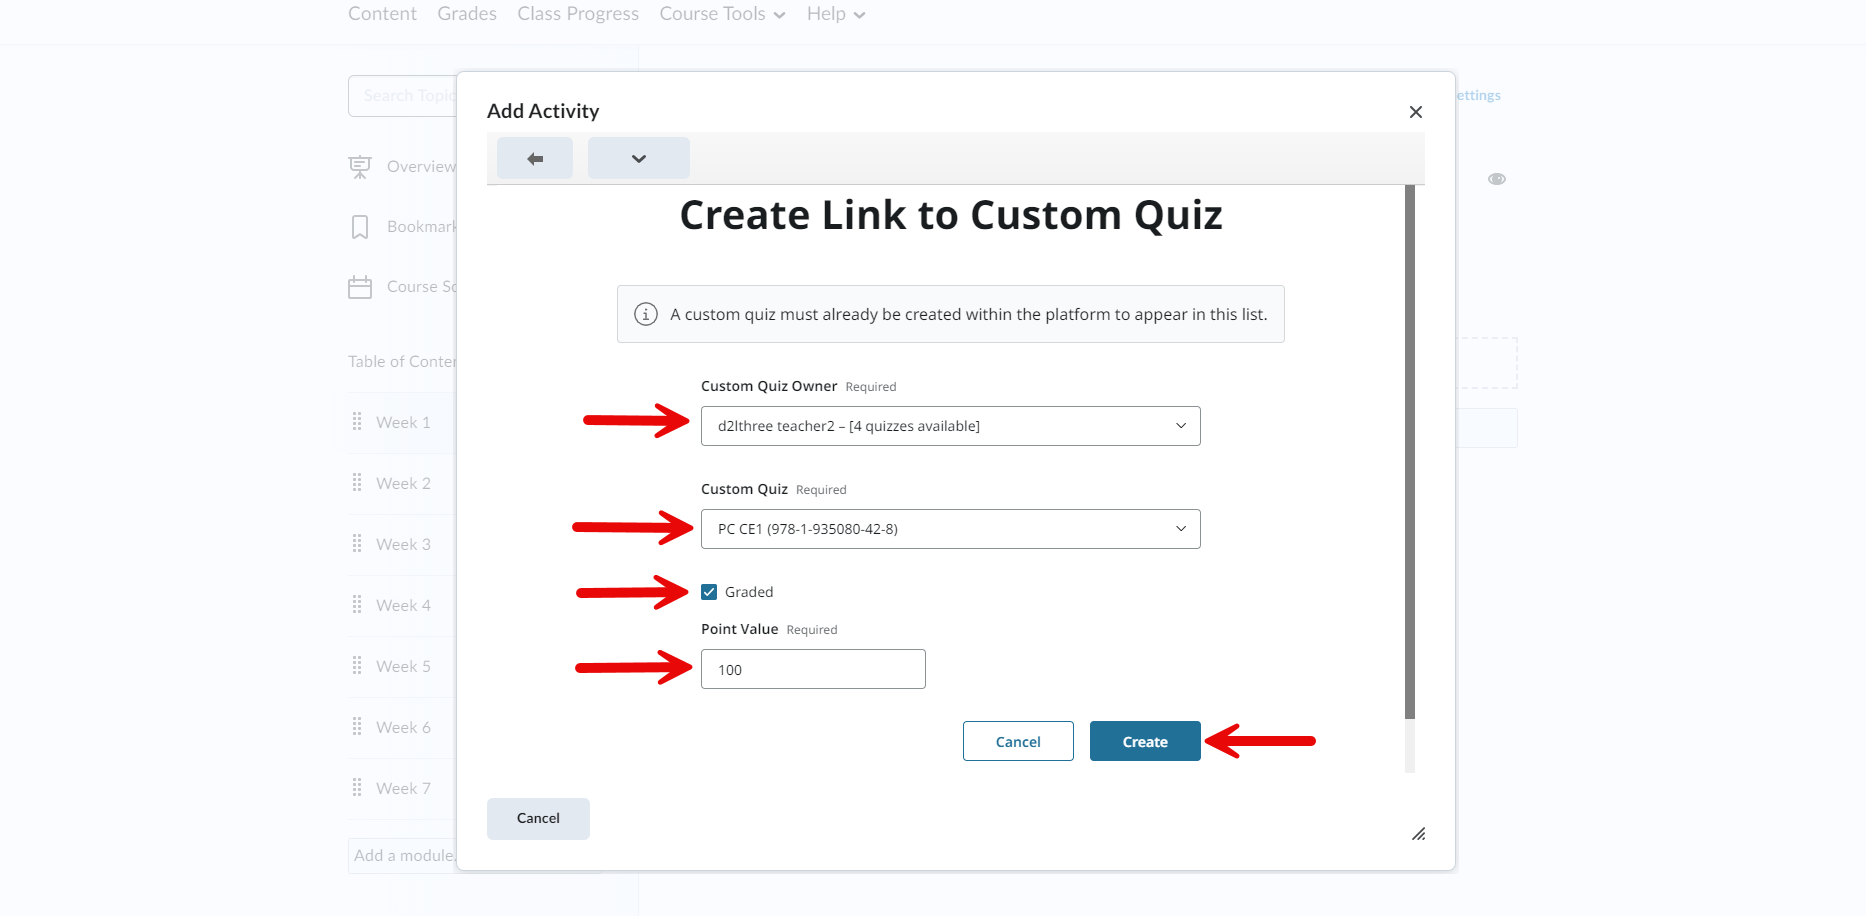This screenshot has height=916, width=1866.
Task: Open the Custom Quiz Owner dropdown
Action: [x=950, y=426]
